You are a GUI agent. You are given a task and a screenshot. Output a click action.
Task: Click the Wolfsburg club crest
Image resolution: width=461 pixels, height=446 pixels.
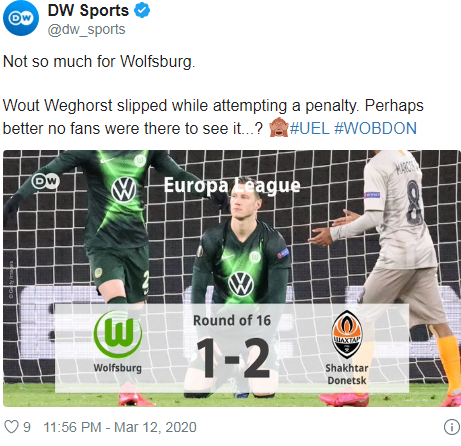(118, 334)
